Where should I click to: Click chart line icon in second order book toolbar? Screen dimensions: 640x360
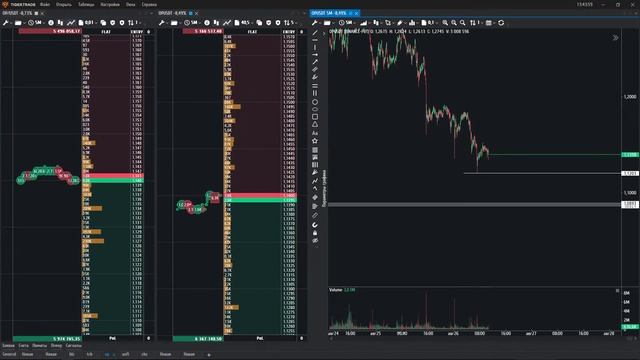(x=227, y=23)
